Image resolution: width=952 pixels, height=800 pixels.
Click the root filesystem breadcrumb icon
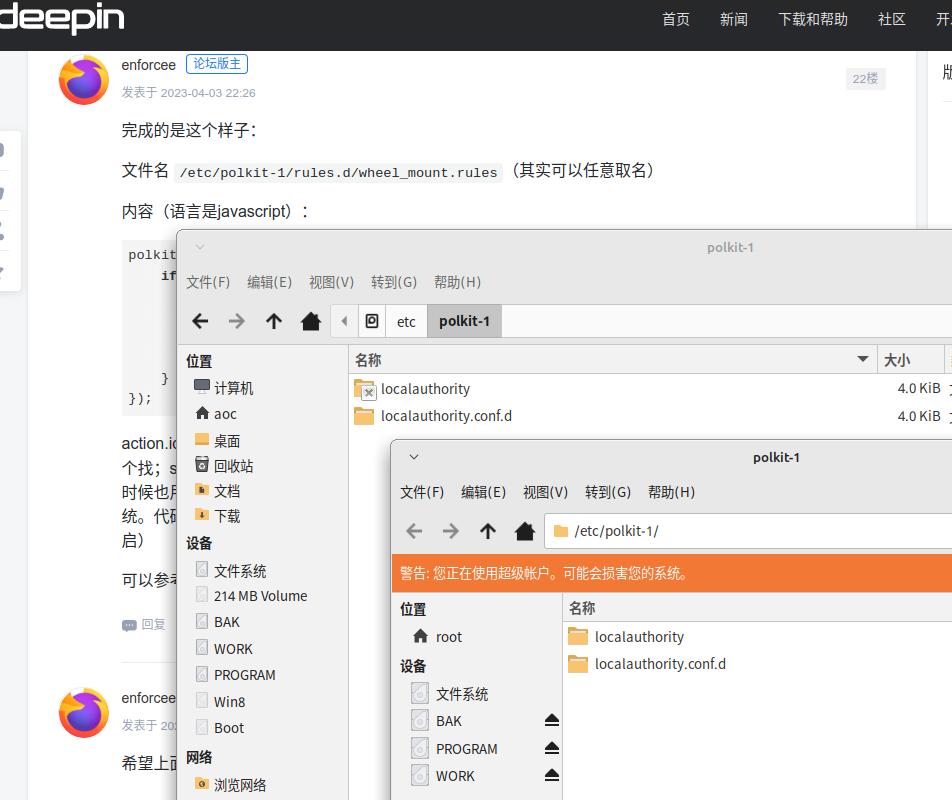(x=372, y=321)
